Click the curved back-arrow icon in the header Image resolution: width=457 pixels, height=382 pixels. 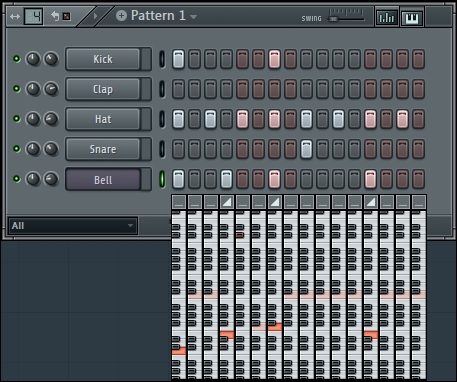(55, 16)
